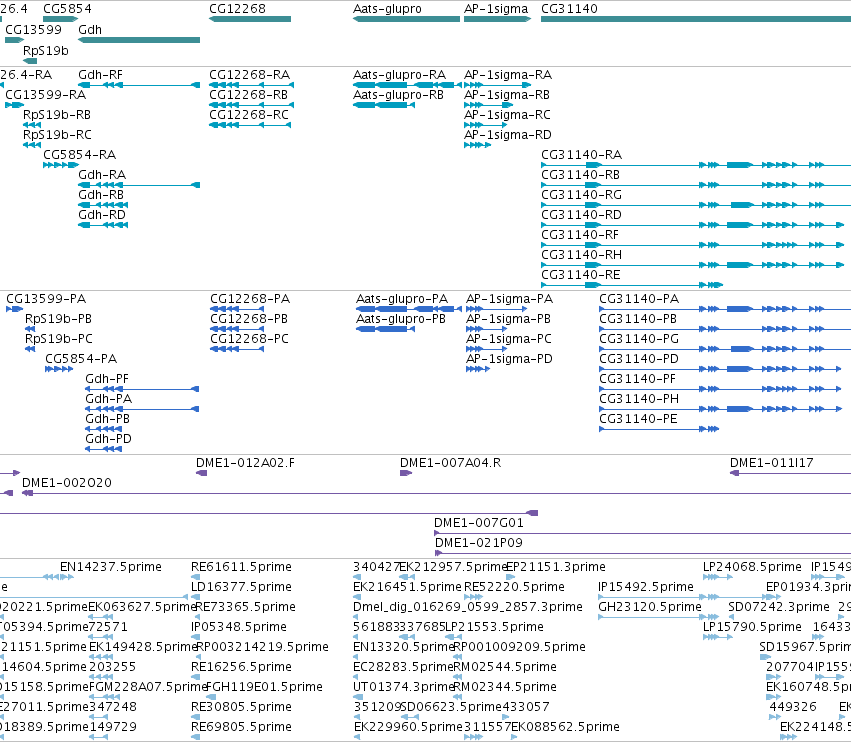Select the SD07242.3prime EST label
The height and width of the screenshot is (742, 851).
[x=779, y=607]
